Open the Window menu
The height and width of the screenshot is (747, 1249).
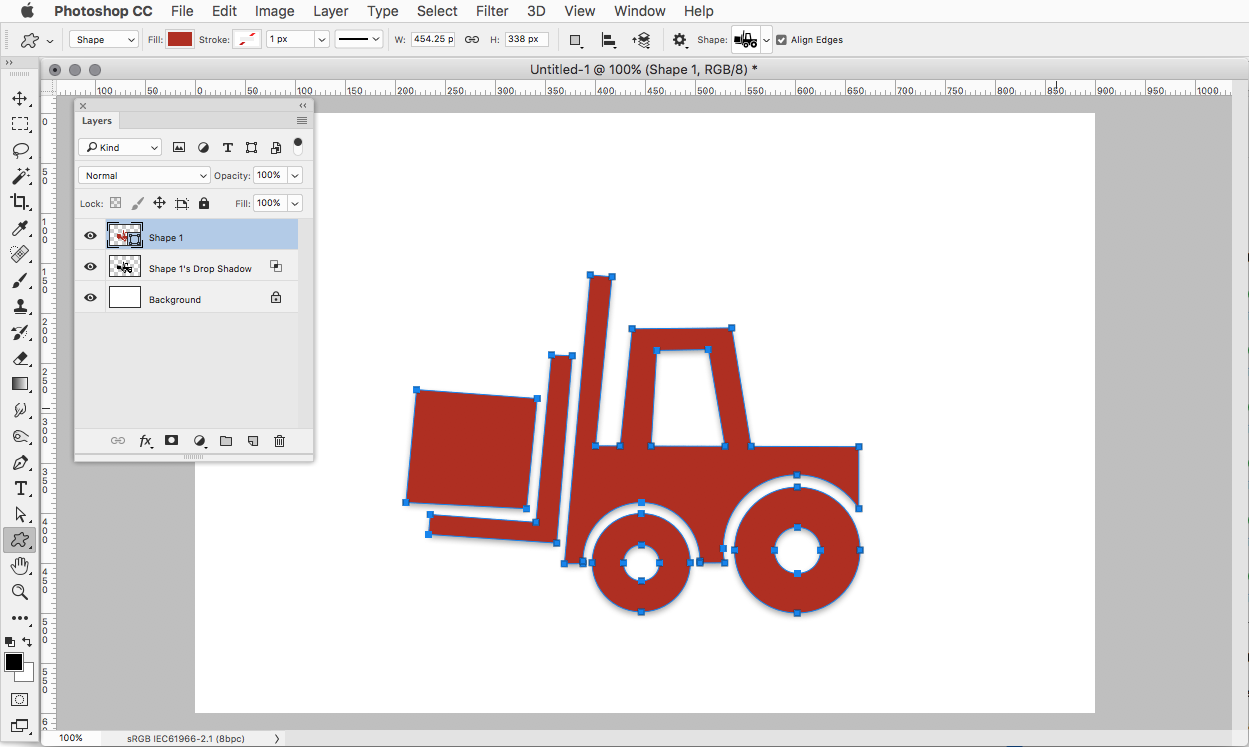[x=639, y=11]
